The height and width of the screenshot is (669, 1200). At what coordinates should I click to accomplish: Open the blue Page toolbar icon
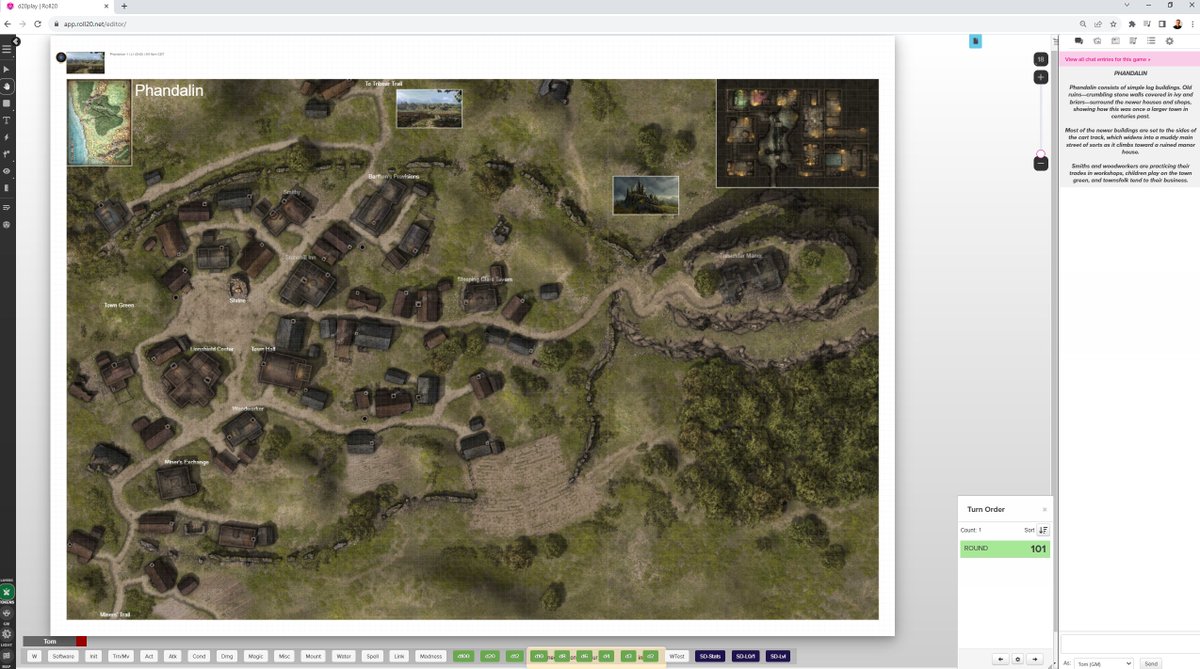pyautogui.click(x=975, y=41)
